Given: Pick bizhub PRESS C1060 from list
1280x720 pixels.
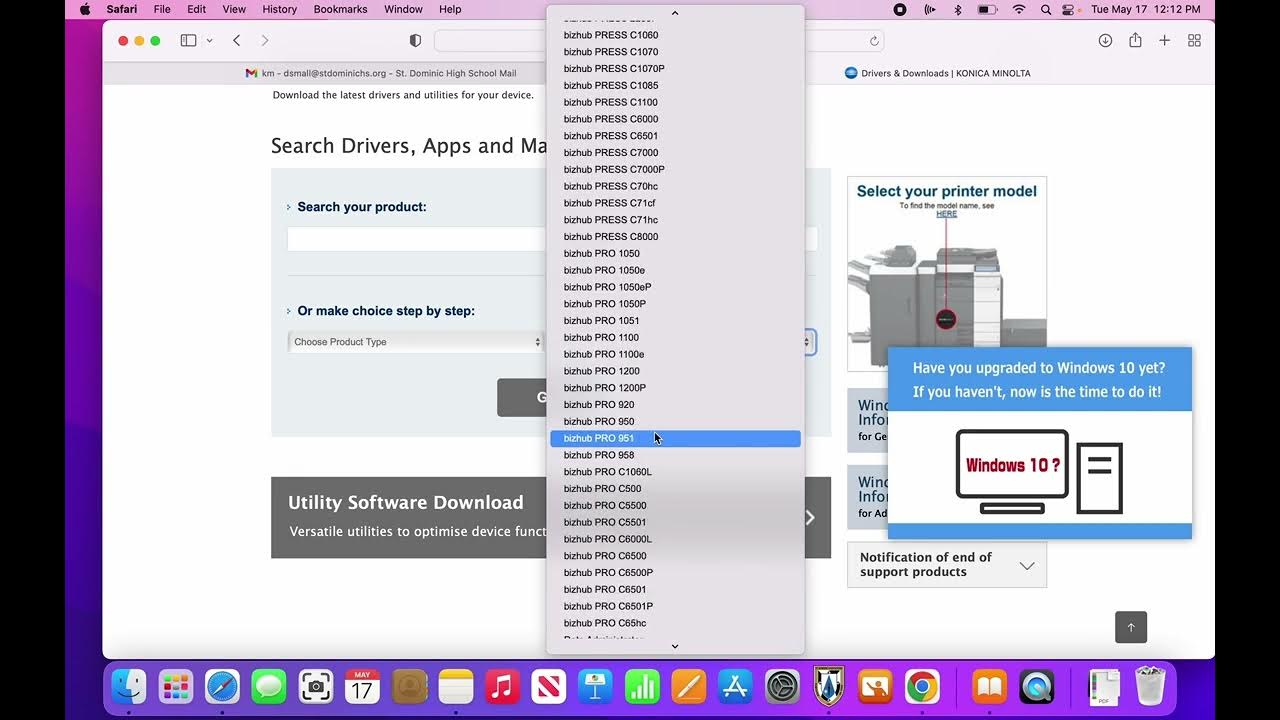Looking at the screenshot, I should tap(675, 35).
